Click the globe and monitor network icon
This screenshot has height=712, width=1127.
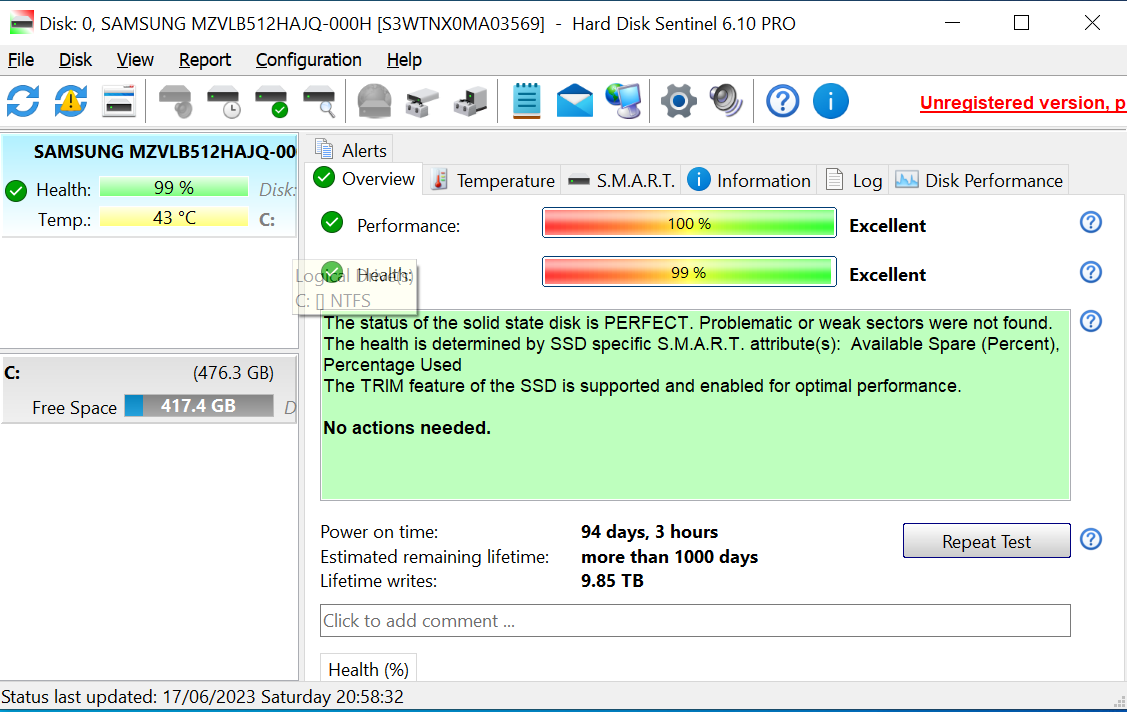point(623,101)
